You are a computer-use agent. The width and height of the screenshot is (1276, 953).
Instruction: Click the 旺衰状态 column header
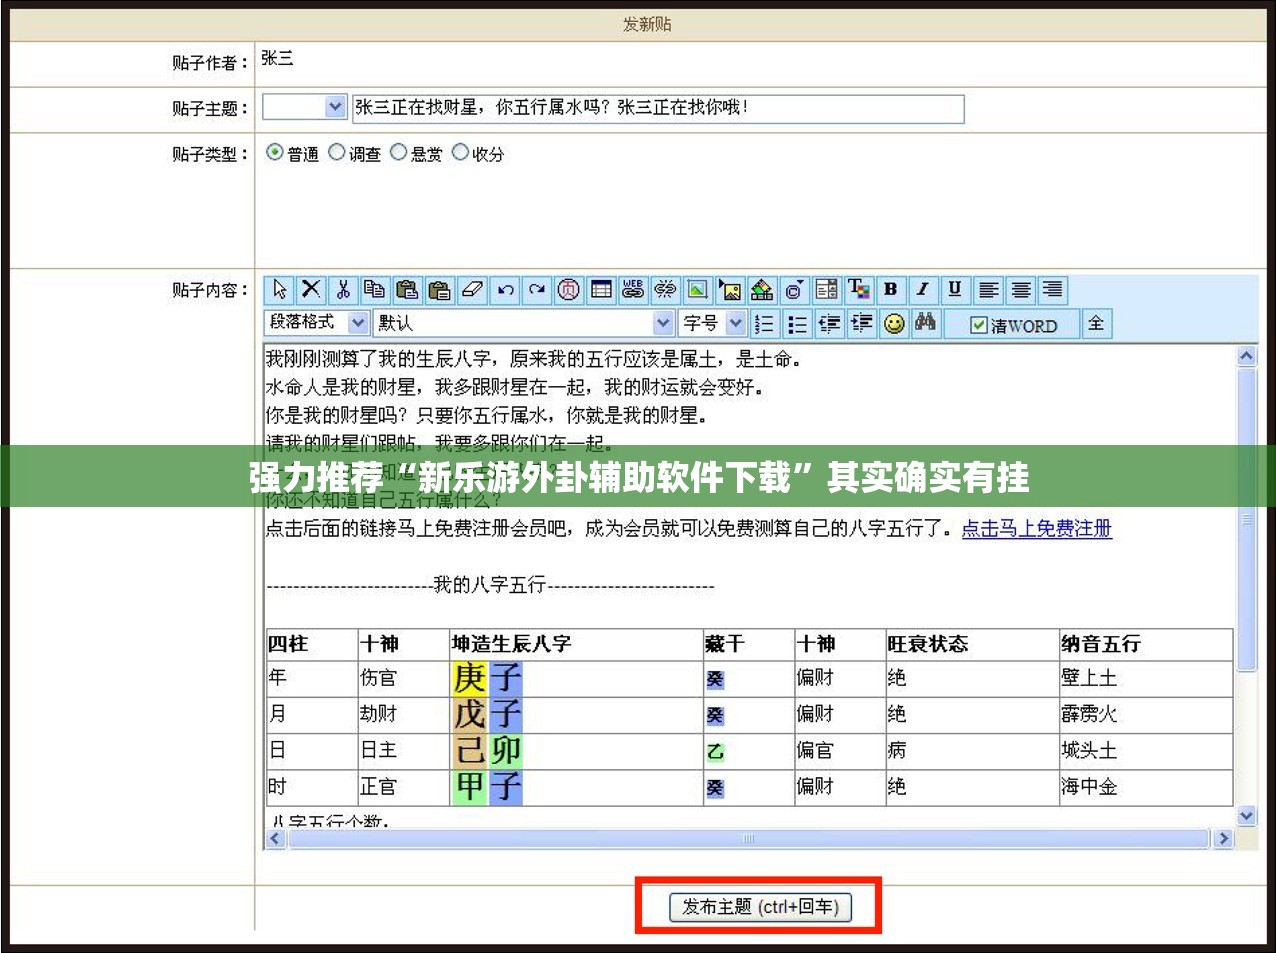(x=971, y=644)
